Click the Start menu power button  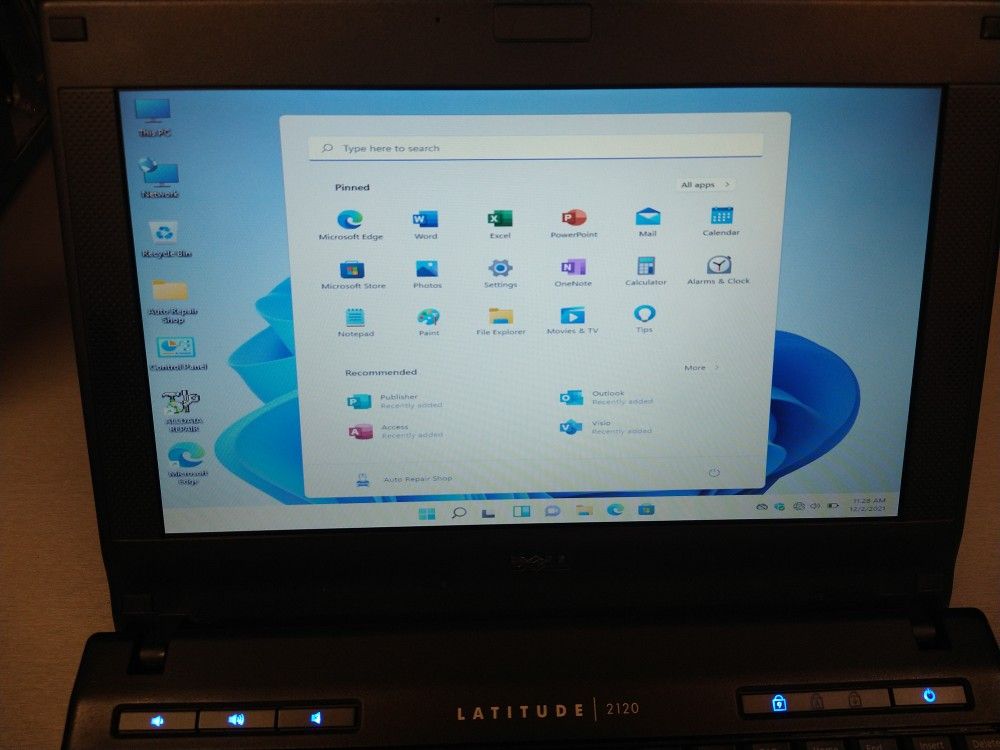tap(714, 473)
